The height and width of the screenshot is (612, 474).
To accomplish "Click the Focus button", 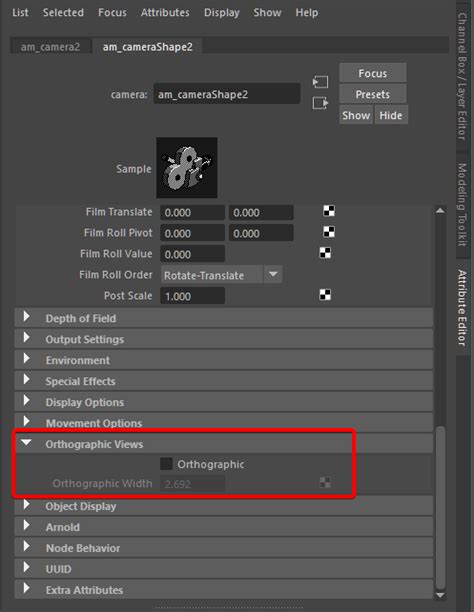I will coord(372,73).
